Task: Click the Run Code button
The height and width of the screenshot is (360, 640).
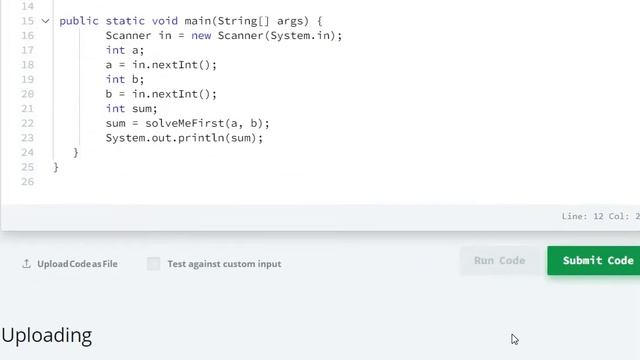Action: 499,260
